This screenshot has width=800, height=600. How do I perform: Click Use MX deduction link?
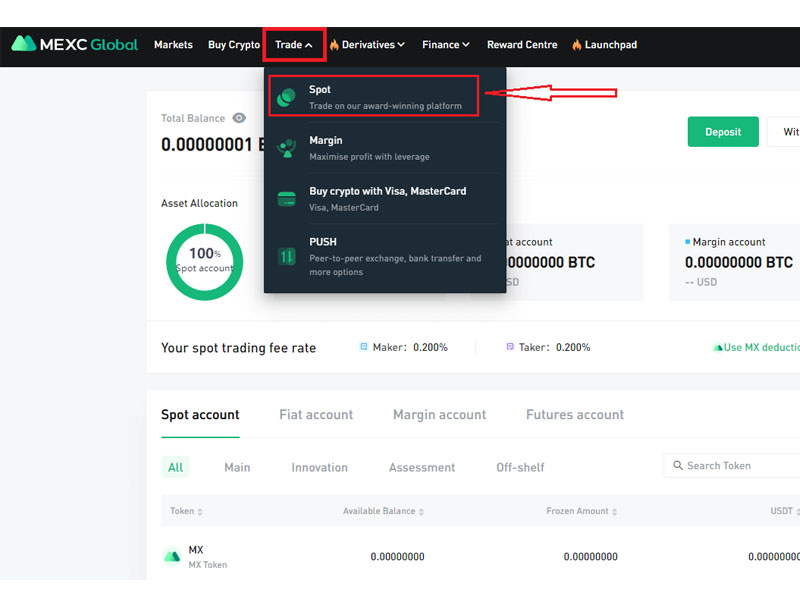(x=761, y=347)
